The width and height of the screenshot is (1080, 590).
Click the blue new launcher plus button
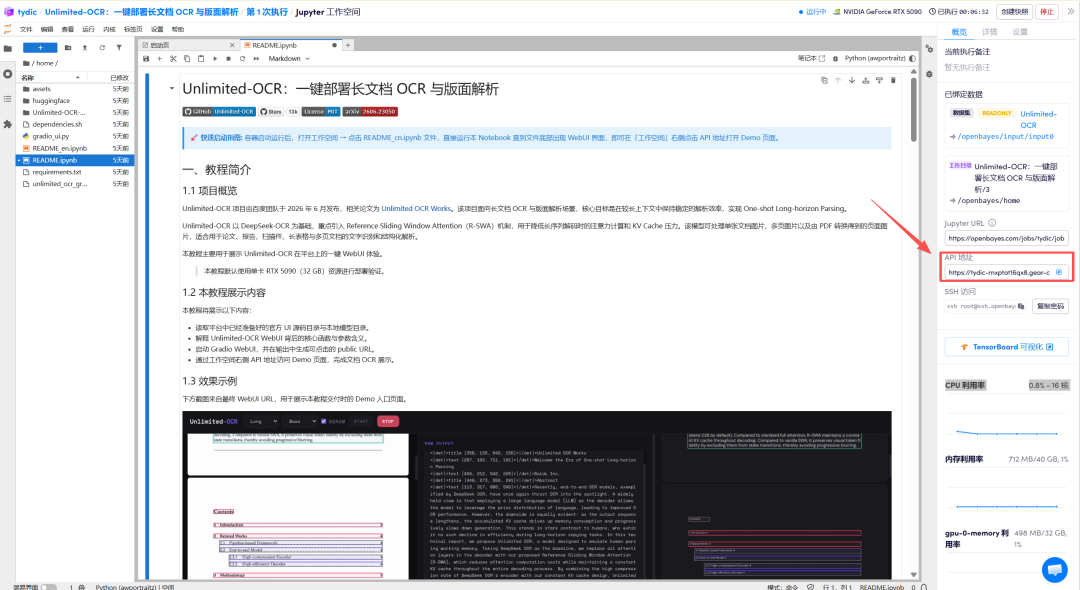tap(40, 48)
